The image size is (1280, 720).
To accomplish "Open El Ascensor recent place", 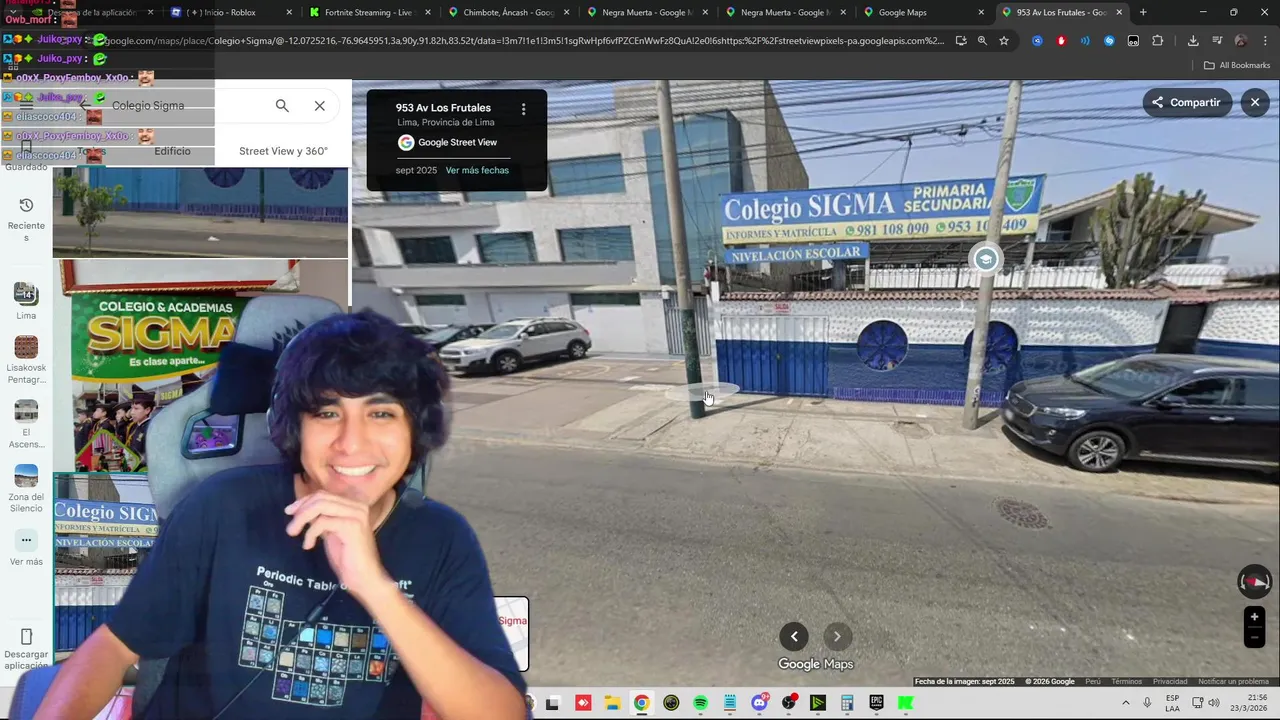I will pyautogui.click(x=26, y=424).
